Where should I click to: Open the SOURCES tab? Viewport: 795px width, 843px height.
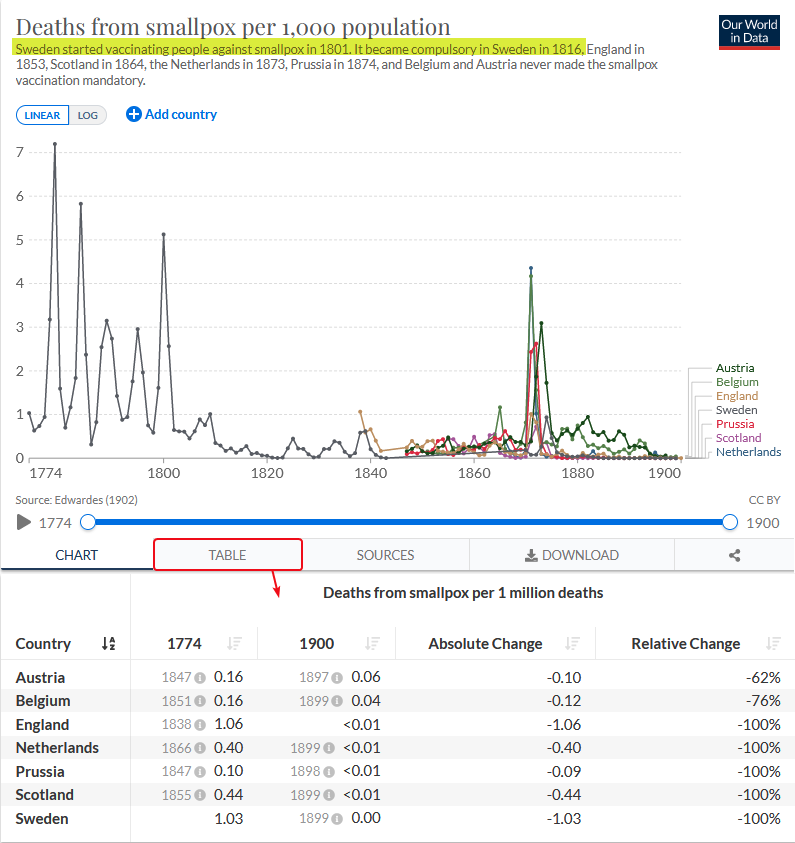tap(385, 555)
